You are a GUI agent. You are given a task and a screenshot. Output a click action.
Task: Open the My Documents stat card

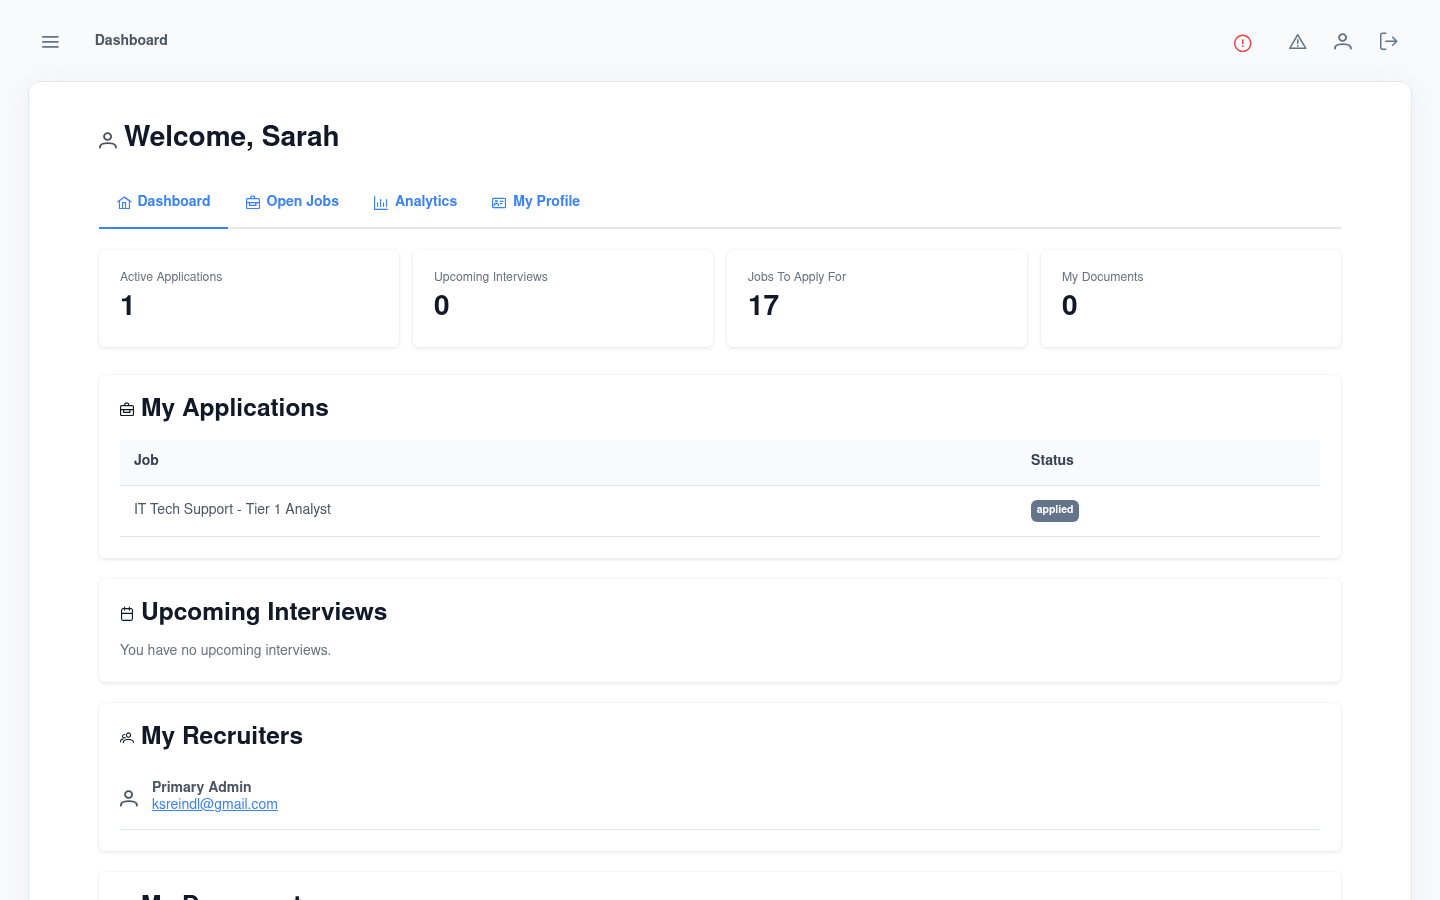[x=1191, y=299]
